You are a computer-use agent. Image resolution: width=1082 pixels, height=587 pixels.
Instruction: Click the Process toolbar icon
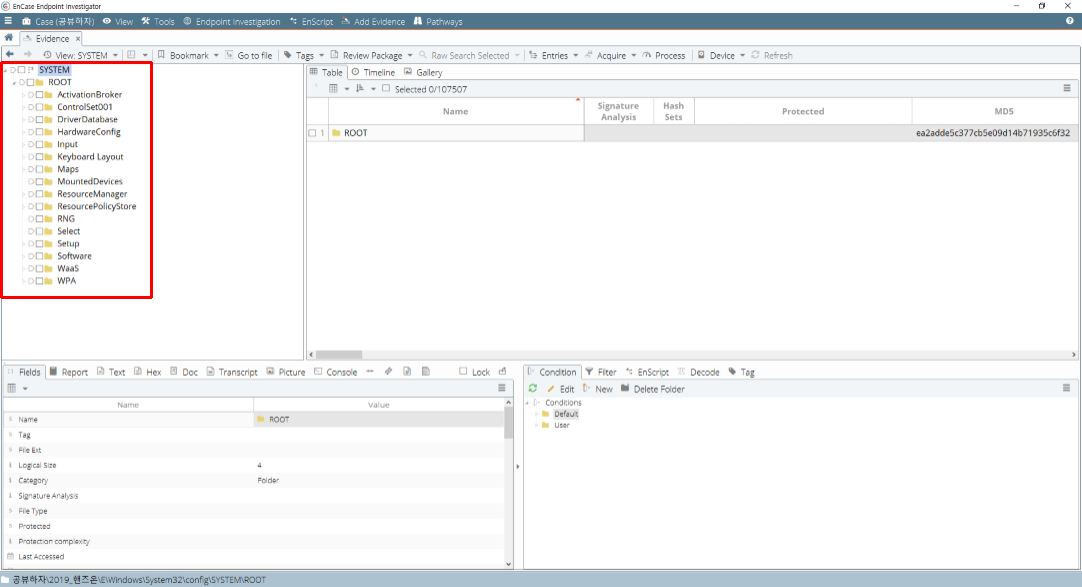click(x=647, y=55)
